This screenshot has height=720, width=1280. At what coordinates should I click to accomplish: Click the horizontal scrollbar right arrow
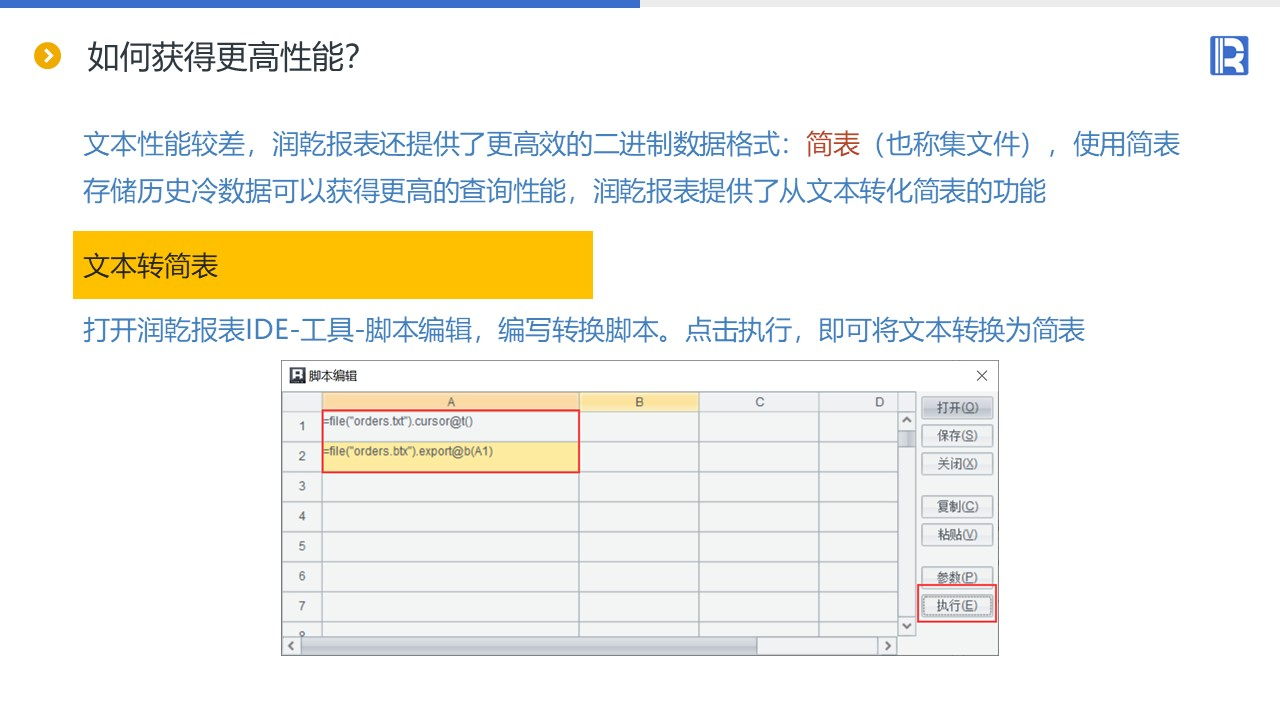(x=887, y=646)
